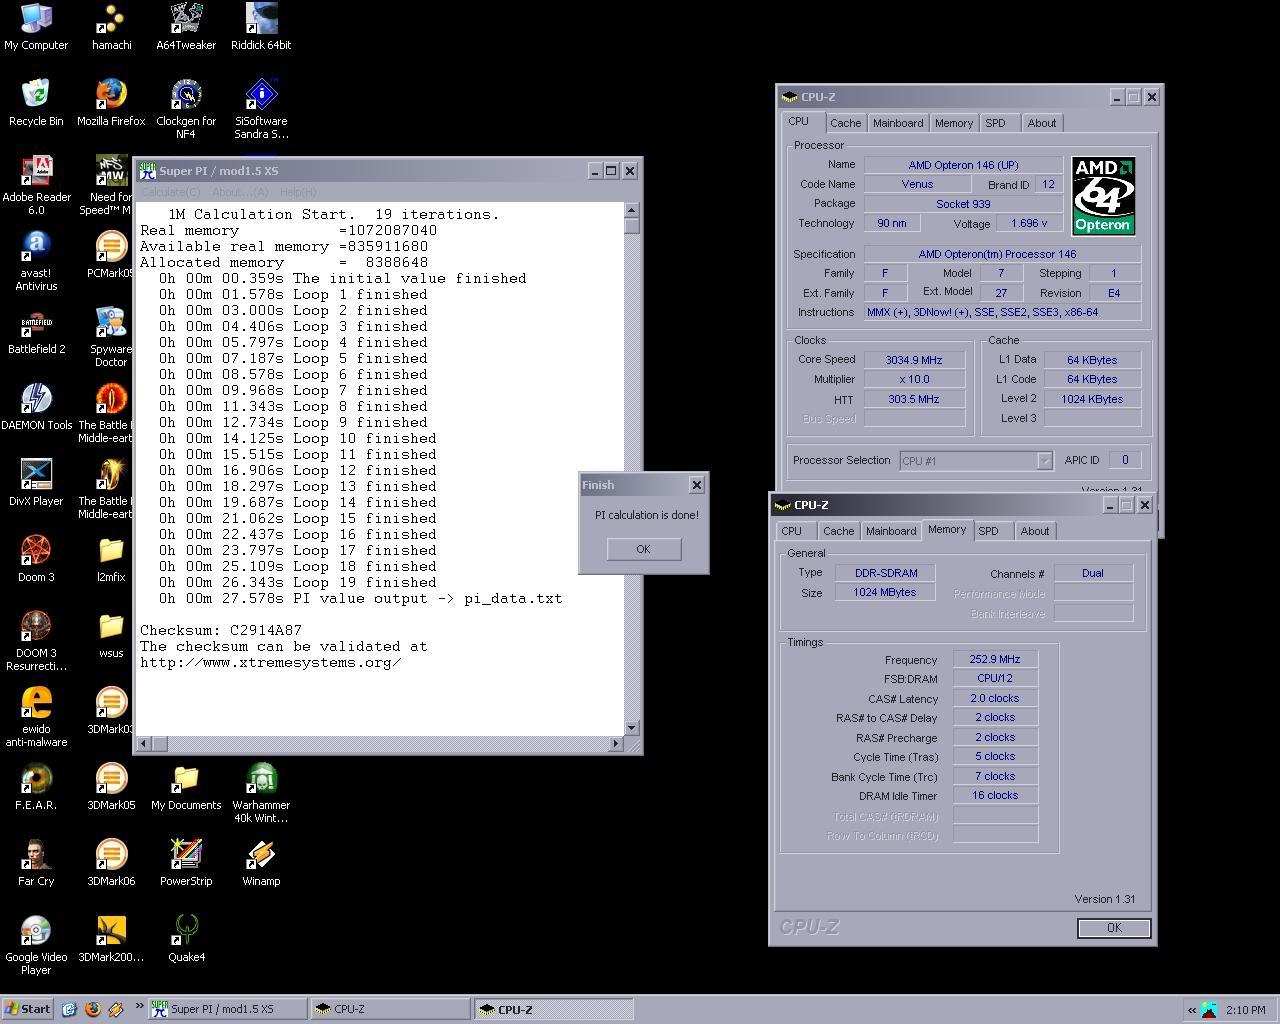
Task: Launch Warhammer 40k Winter Assault shortcut
Action: [261, 793]
